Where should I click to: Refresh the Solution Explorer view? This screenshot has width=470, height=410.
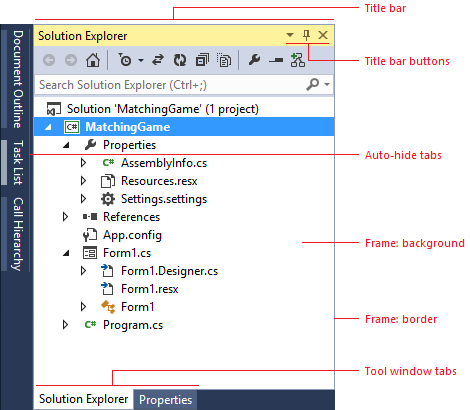coord(180,60)
